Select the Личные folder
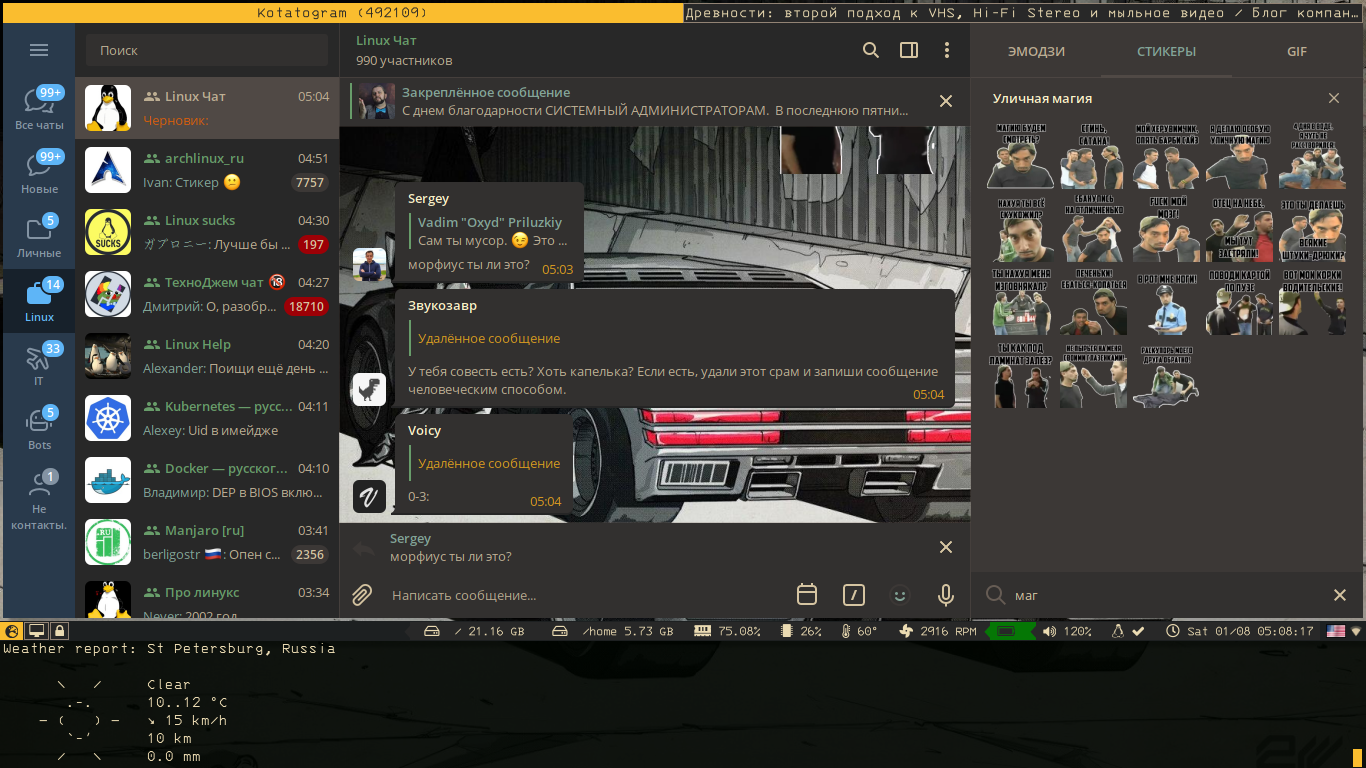Screen dimensions: 1366x768 pos(39,236)
